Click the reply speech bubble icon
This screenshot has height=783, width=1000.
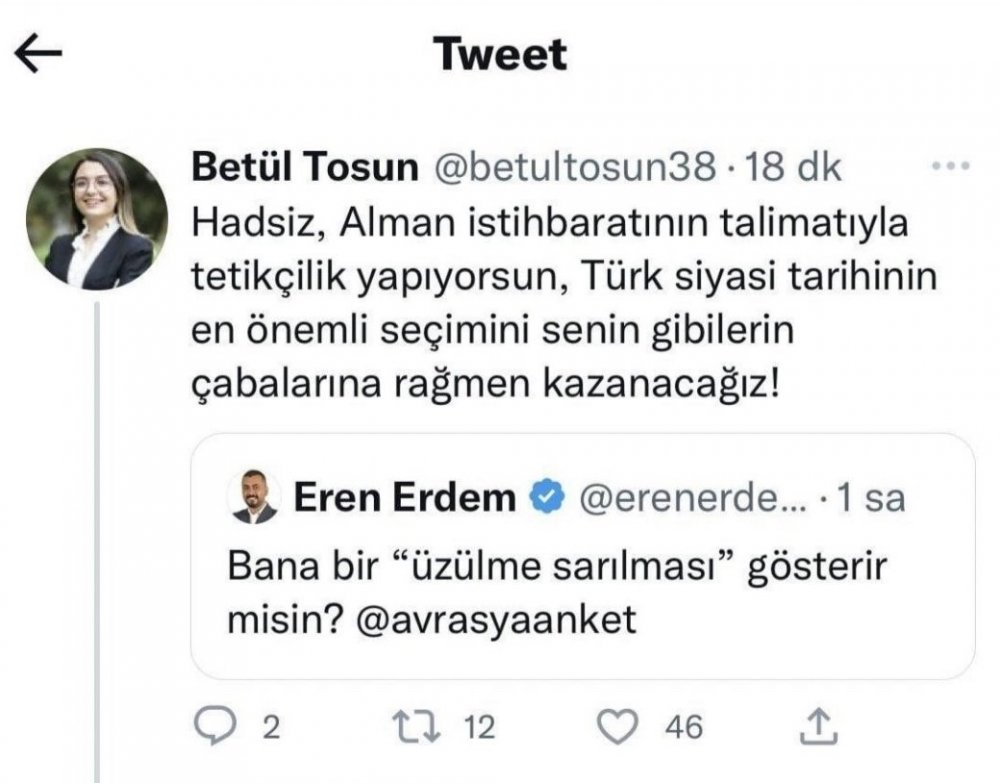click(212, 727)
